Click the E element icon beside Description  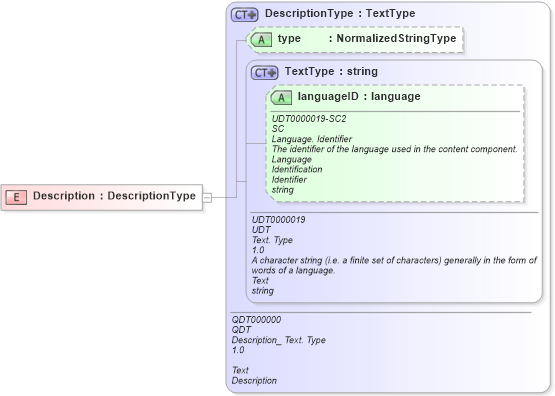(x=16, y=197)
